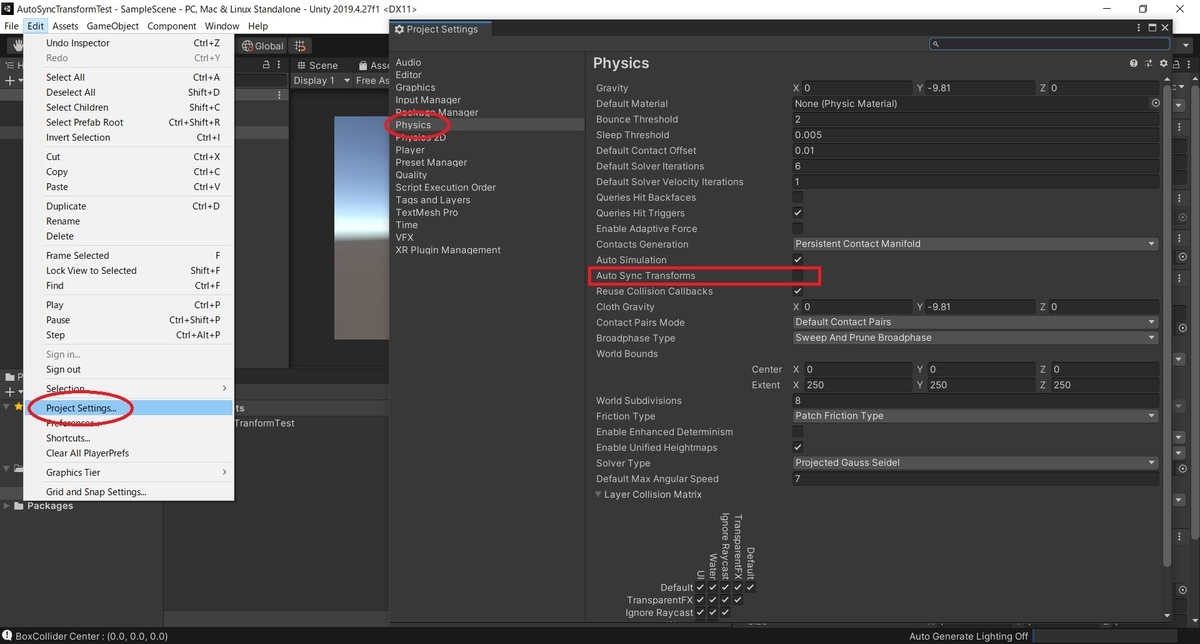Image resolution: width=1200 pixels, height=644 pixels.
Task: Open Project Settings window kebab menu
Action: point(1139,29)
